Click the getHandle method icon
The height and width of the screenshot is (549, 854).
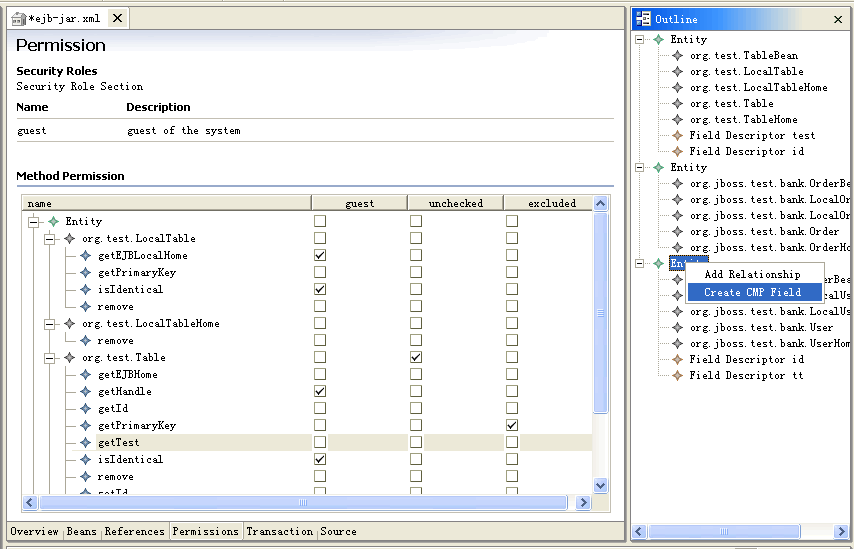(x=86, y=392)
